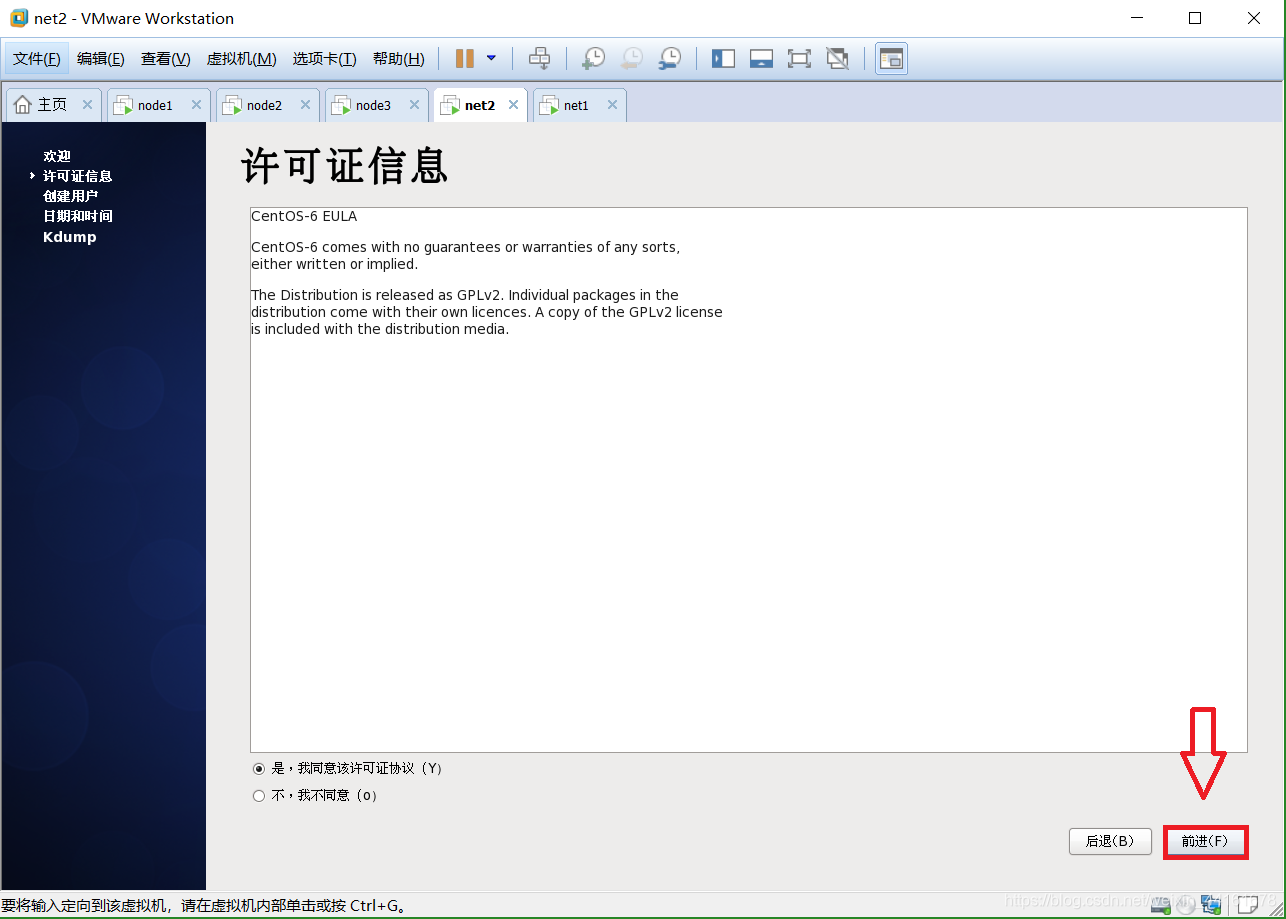
Task: Open the 文件(F) menu
Action: click(37, 59)
